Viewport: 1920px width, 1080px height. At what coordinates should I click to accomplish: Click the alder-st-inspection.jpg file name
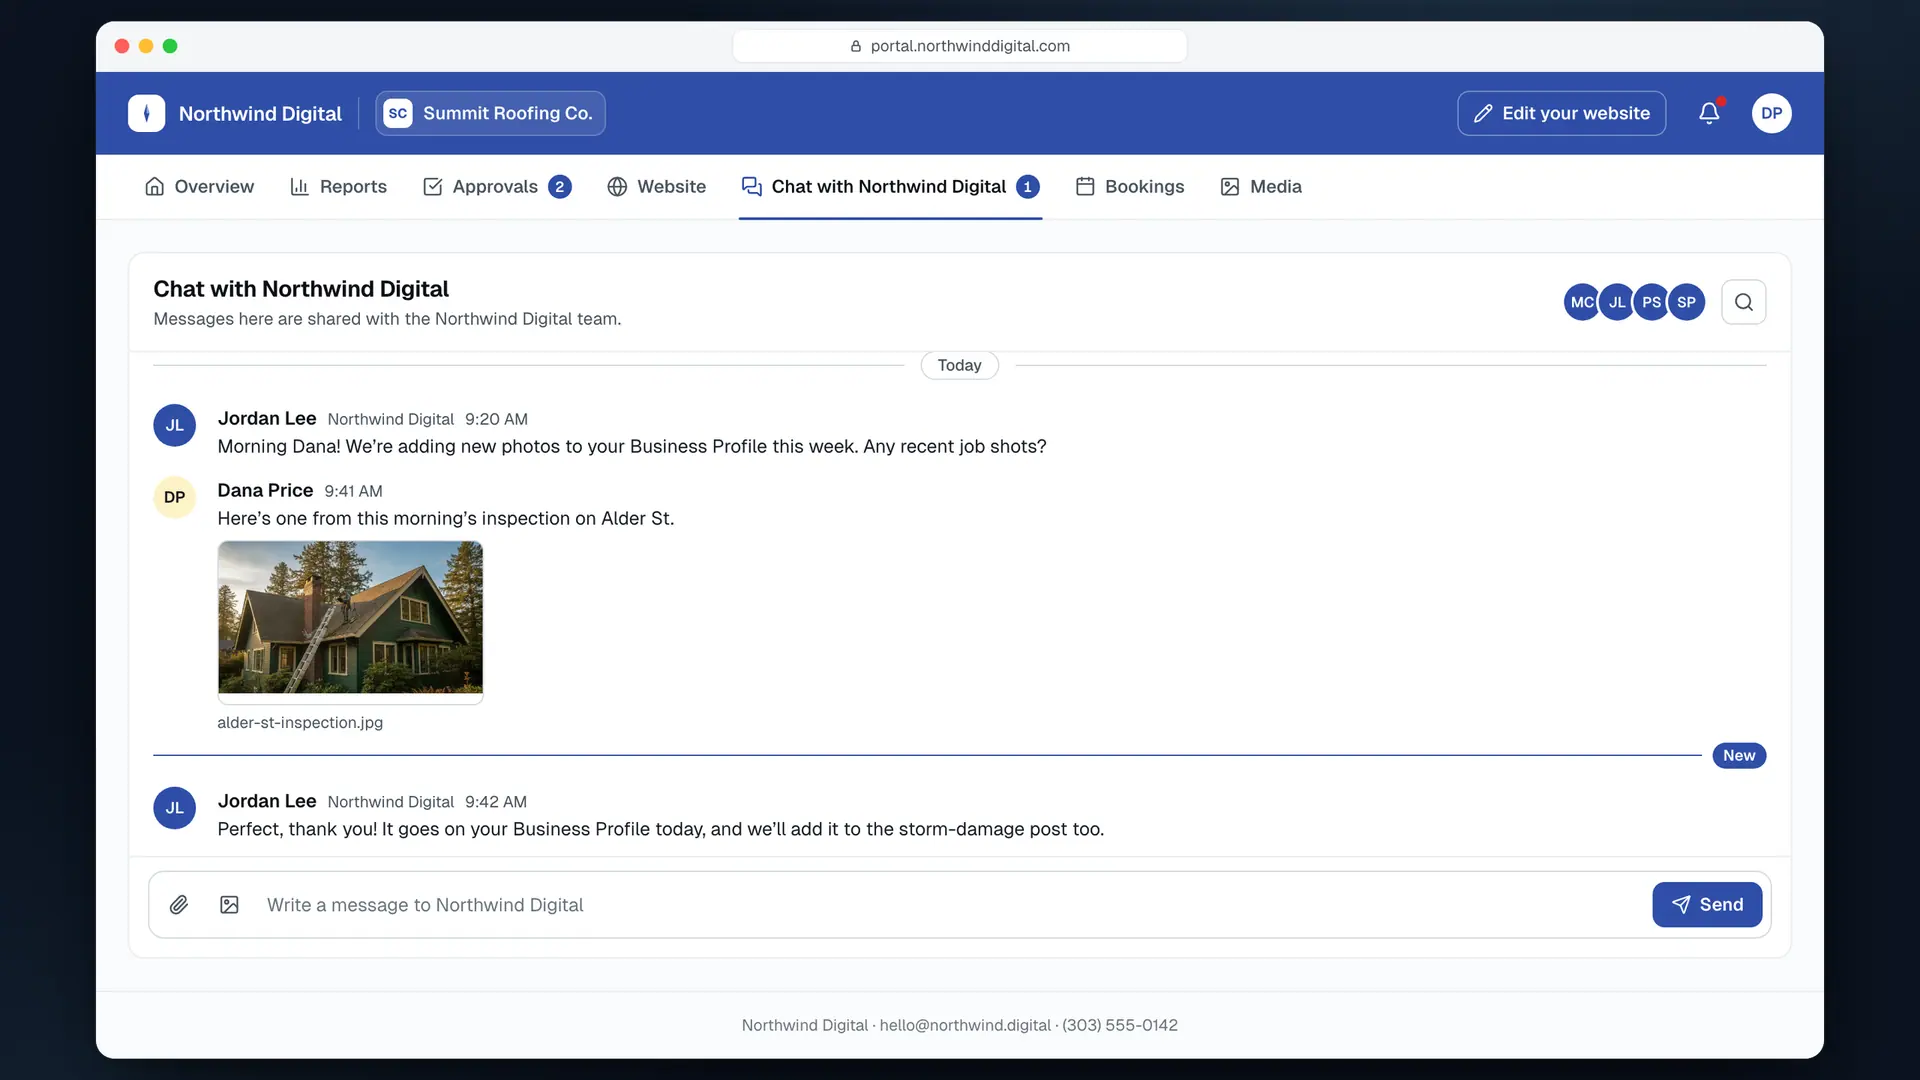click(x=300, y=723)
